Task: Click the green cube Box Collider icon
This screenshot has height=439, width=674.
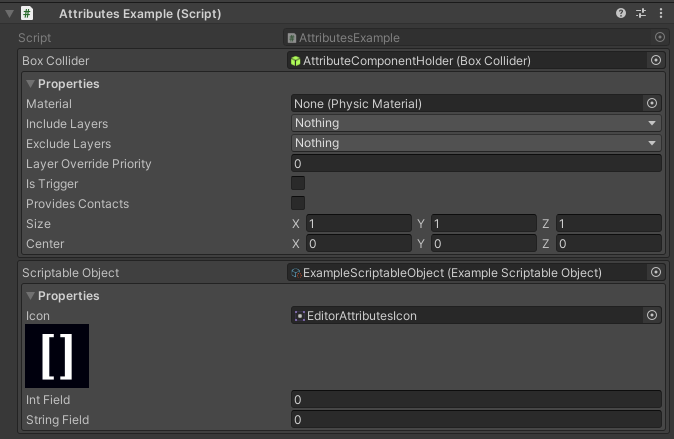Action: point(295,61)
